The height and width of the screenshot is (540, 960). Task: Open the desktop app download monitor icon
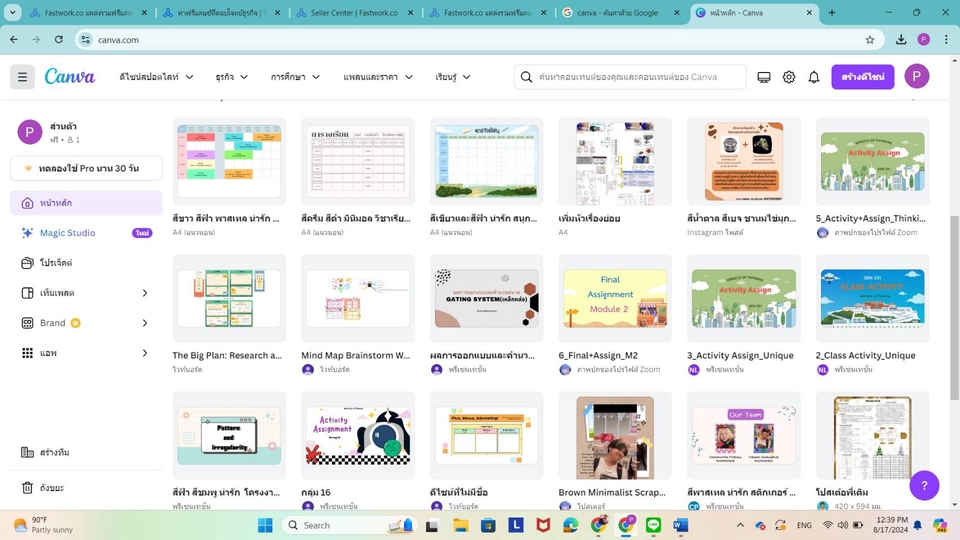click(763, 77)
